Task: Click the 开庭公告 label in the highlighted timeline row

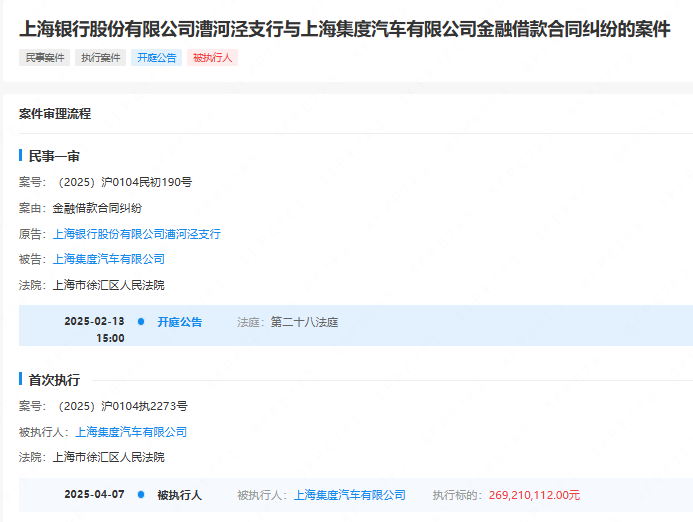Action: 179,322
